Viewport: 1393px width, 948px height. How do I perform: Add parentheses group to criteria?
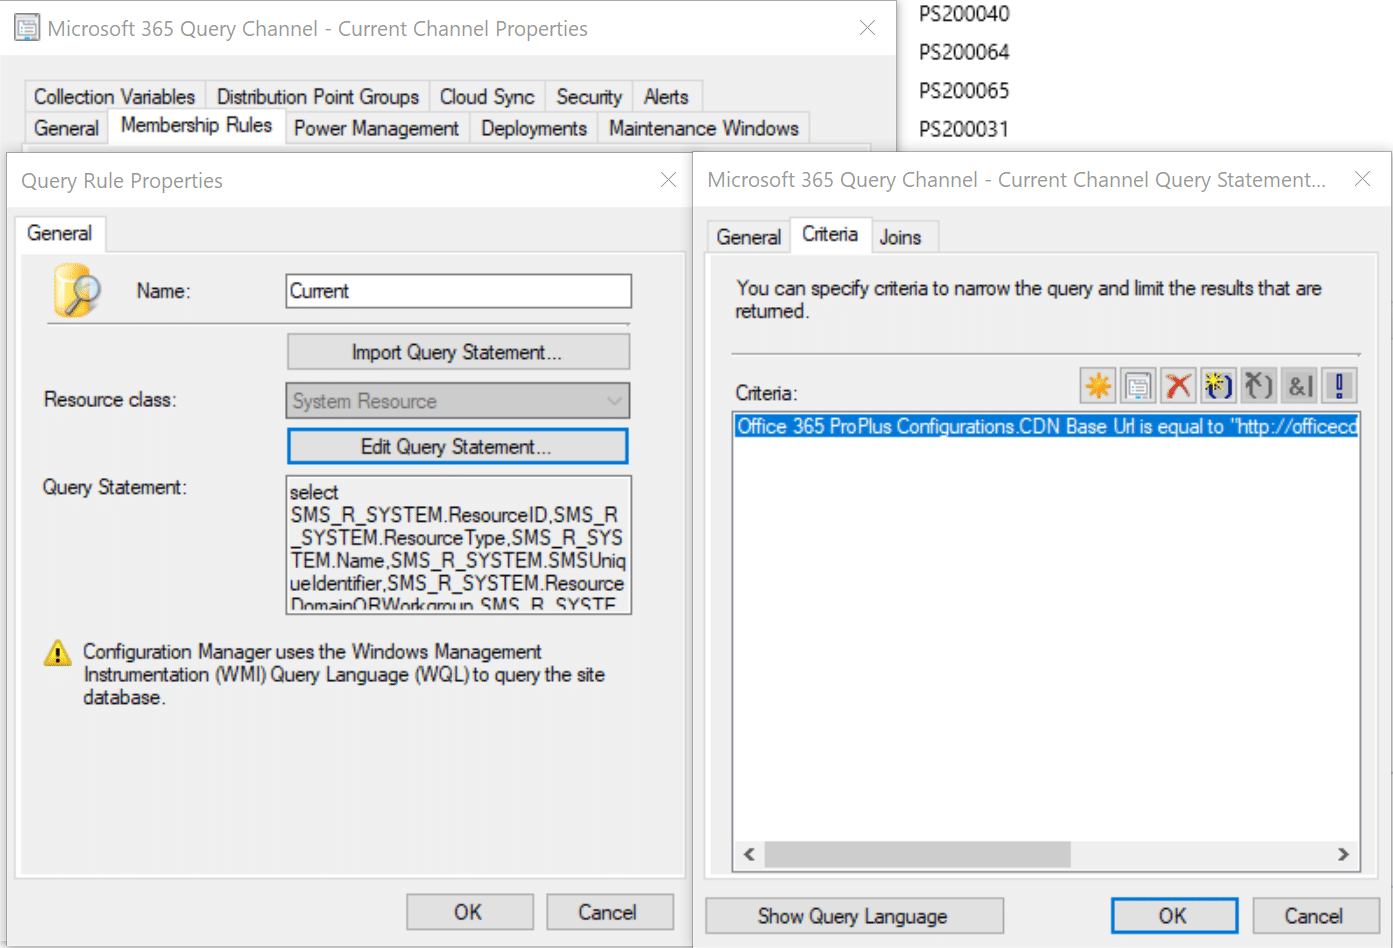1218,385
